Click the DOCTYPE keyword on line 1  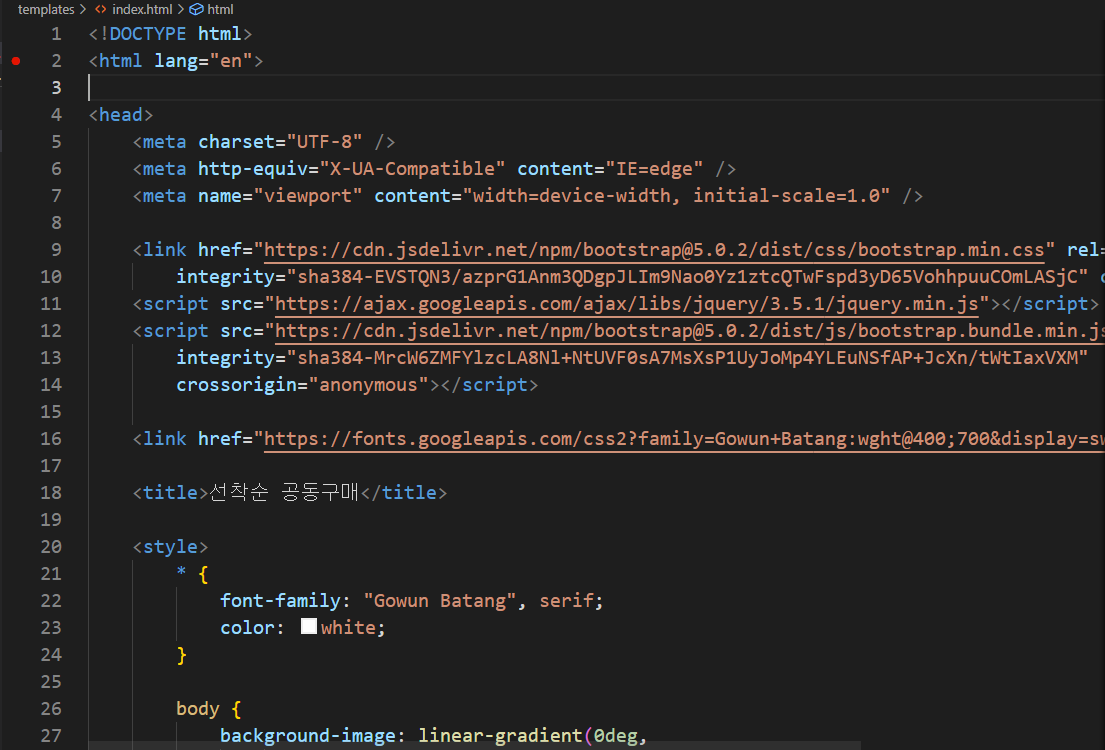point(148,34)
